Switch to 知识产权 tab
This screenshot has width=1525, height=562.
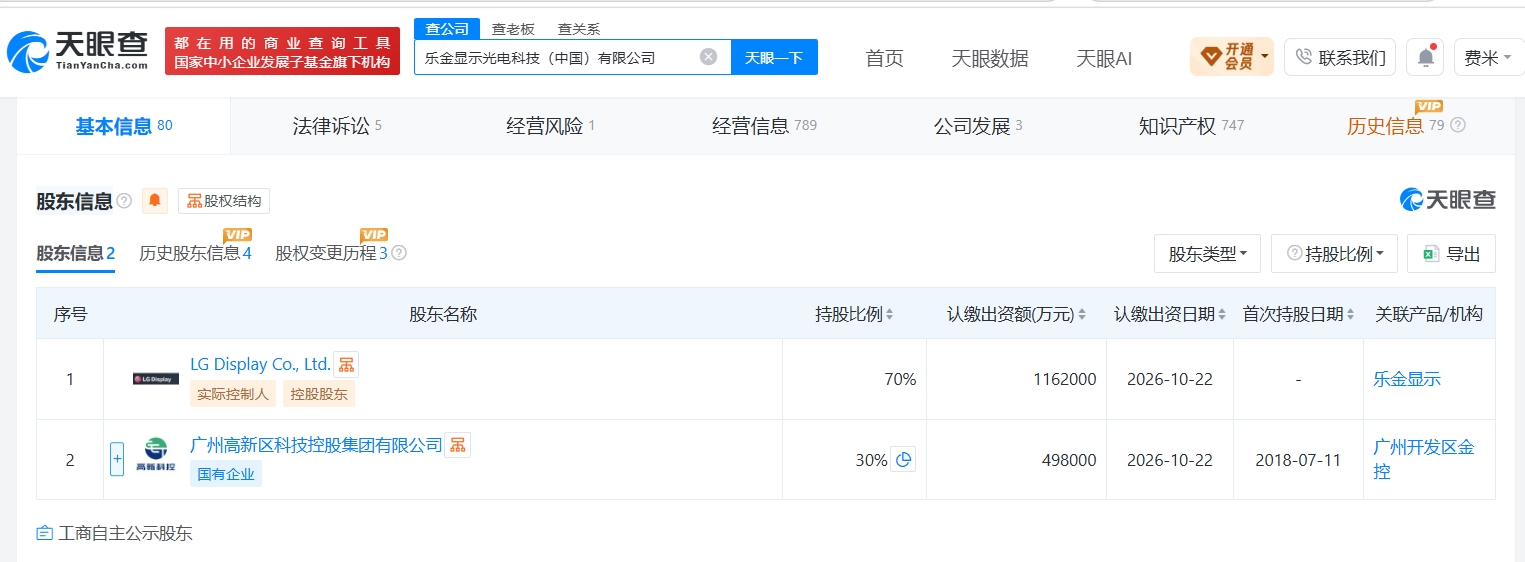1191,126
